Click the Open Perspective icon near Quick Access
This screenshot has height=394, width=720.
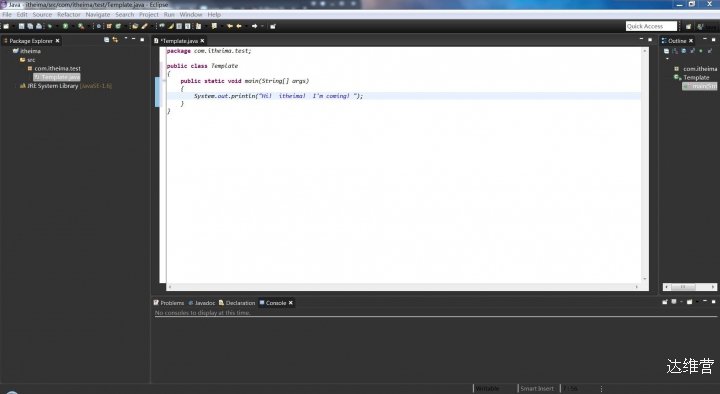[x=688, y=27]
